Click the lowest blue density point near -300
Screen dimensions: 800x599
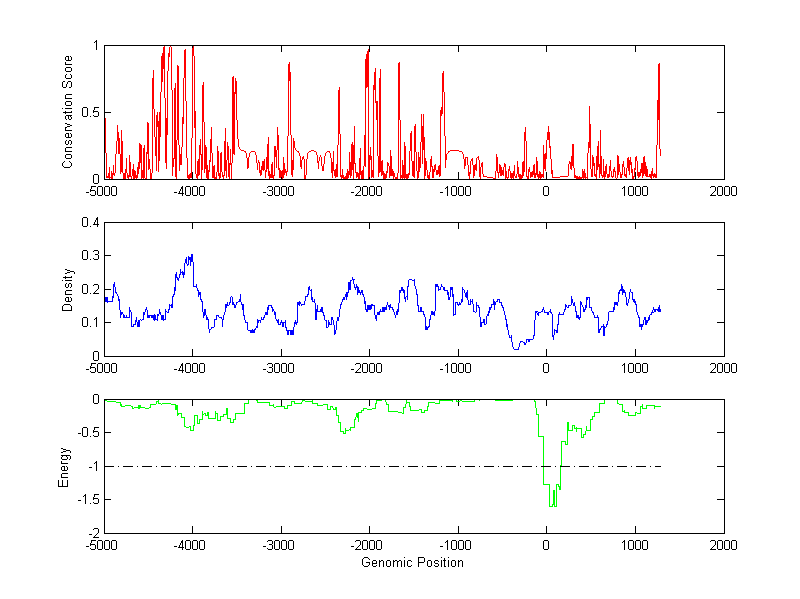click(x=516, y=347)
